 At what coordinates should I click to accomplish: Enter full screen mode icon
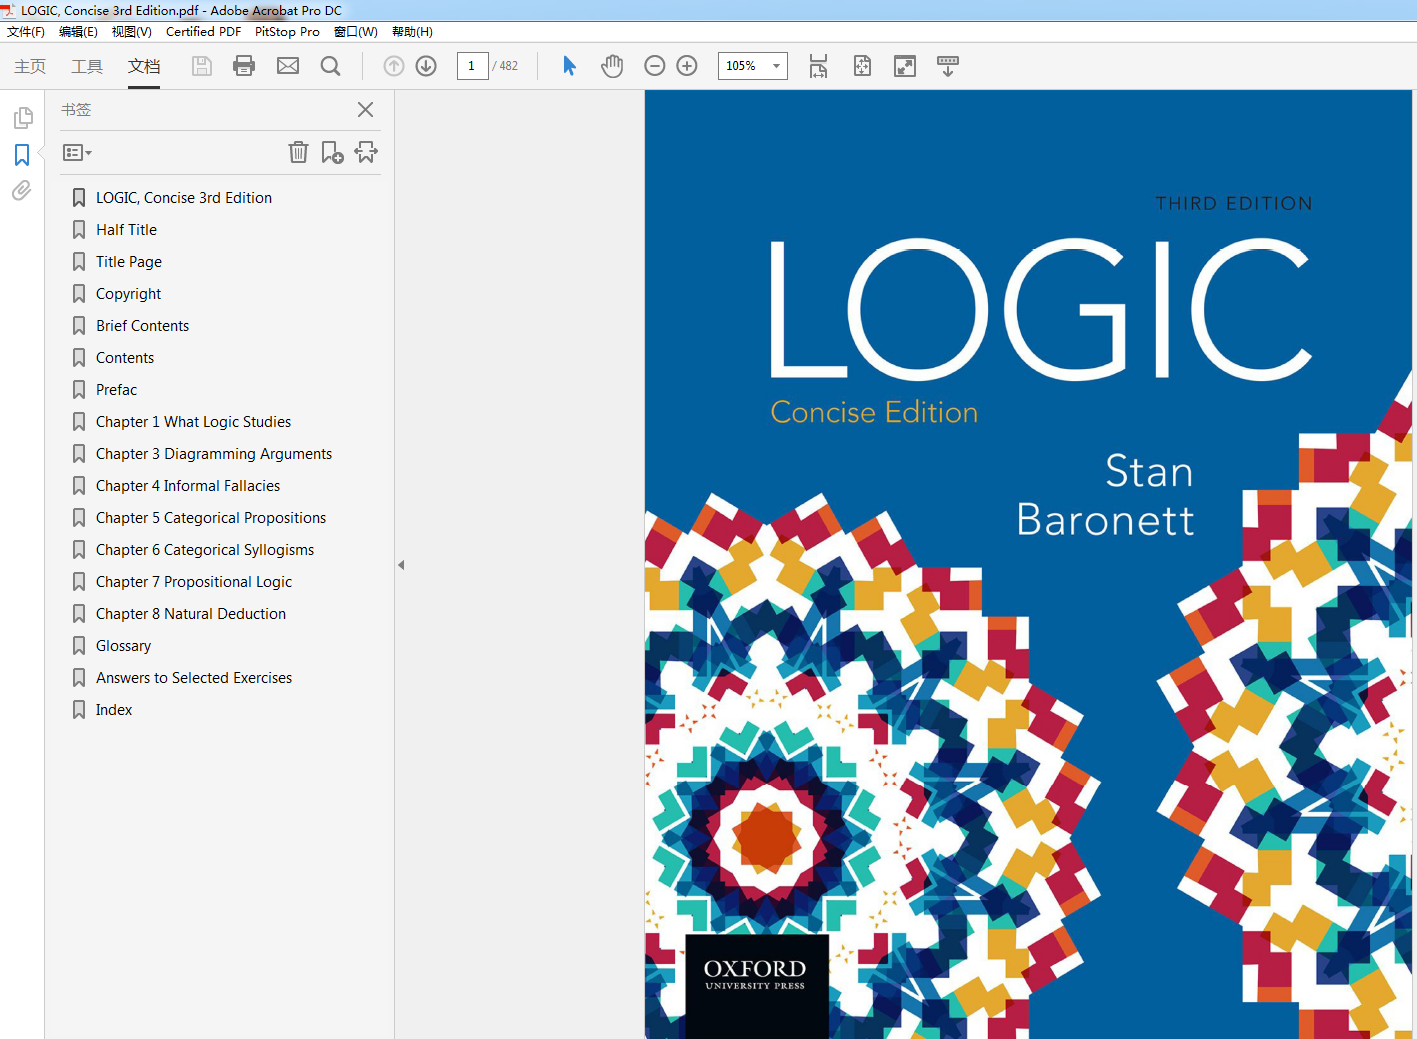click(905, 66)
